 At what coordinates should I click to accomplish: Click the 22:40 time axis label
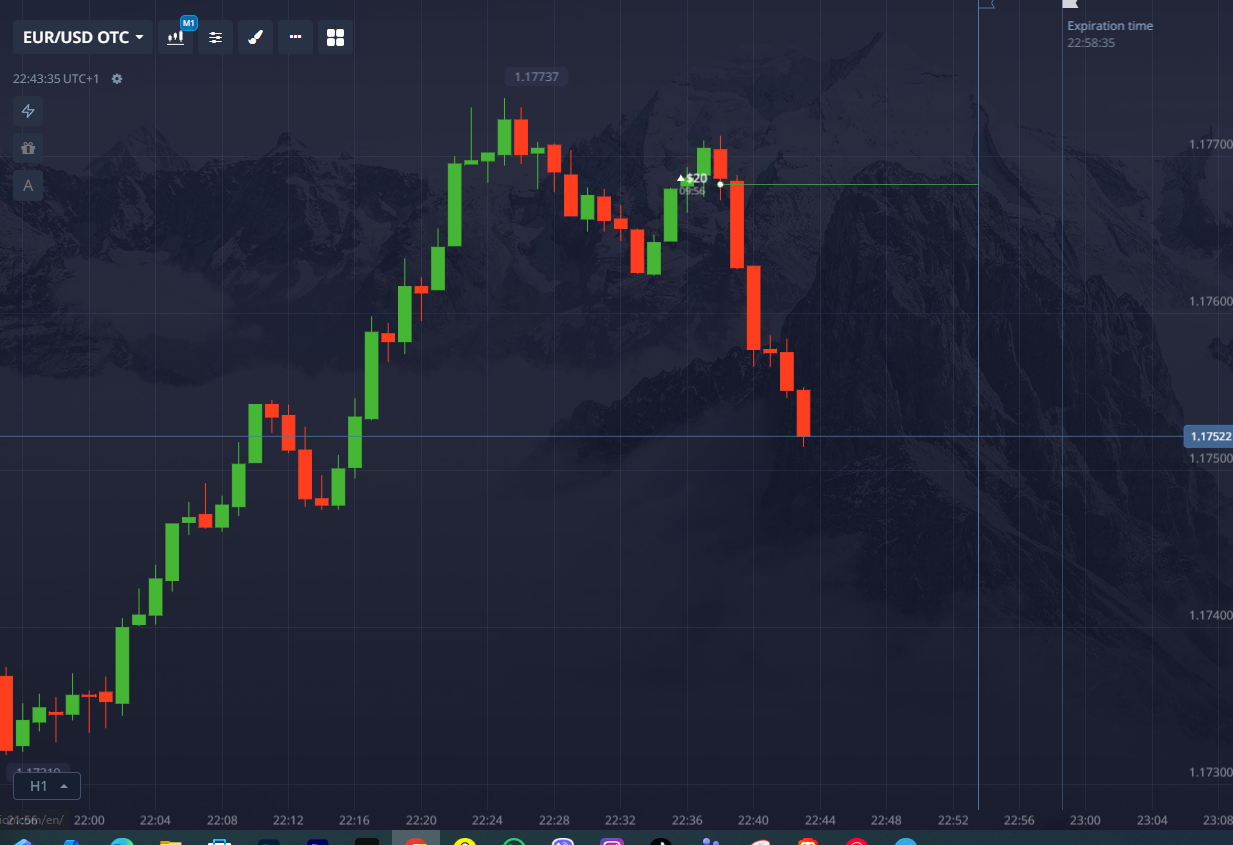coord(753,820)
